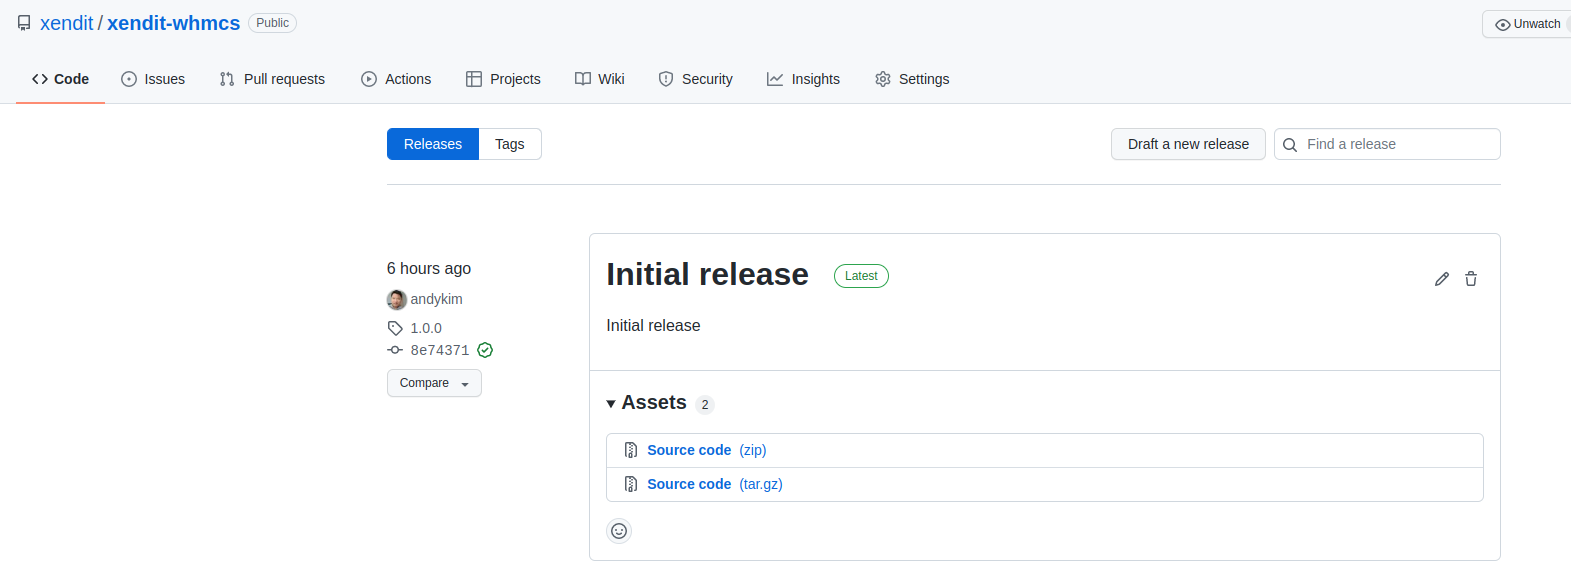Click the Unwatch button

tap(1527, 24)
